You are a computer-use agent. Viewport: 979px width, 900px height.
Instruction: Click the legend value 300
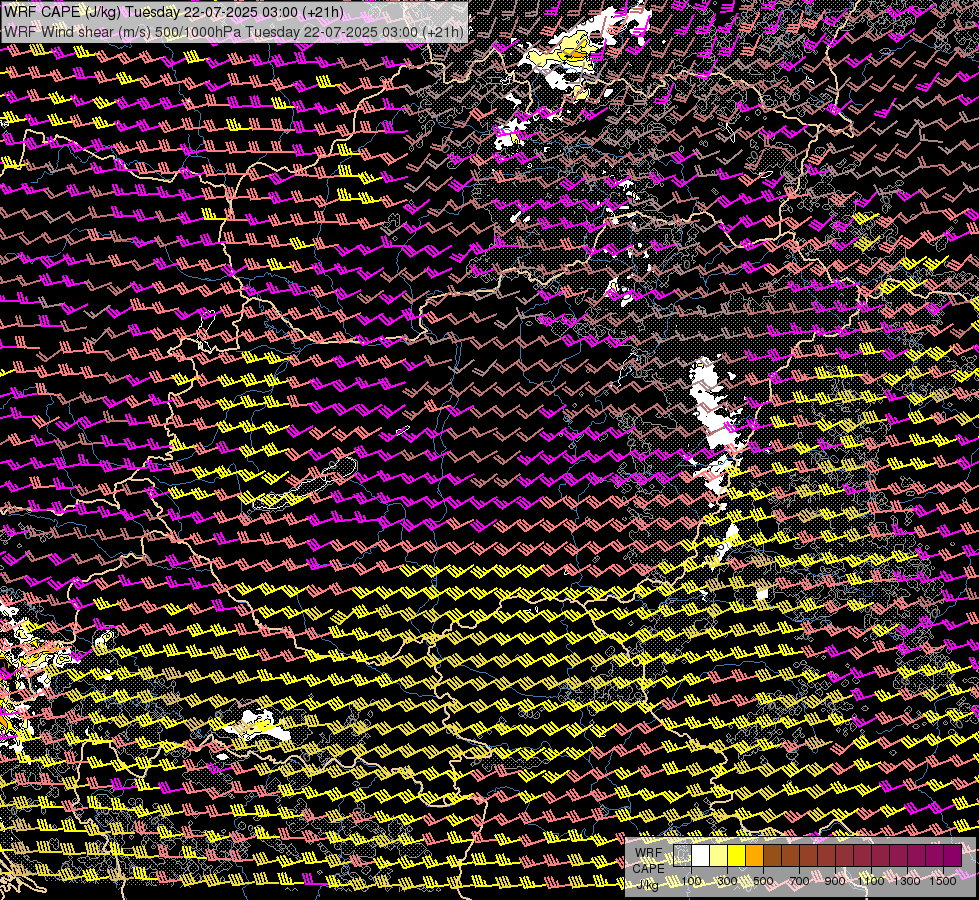click(727, 881)
